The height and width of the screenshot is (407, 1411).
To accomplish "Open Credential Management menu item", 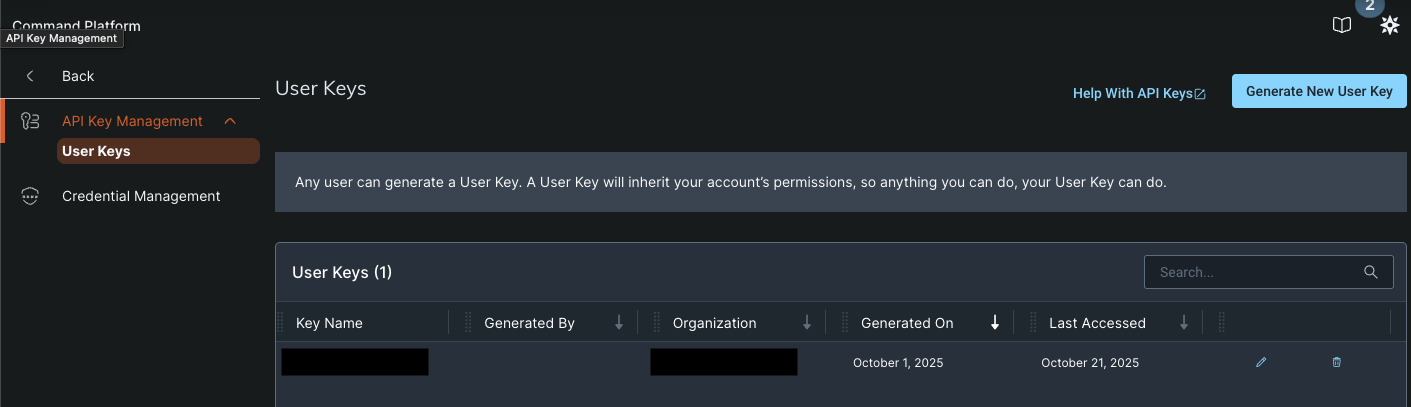I will tap(141, 196).
